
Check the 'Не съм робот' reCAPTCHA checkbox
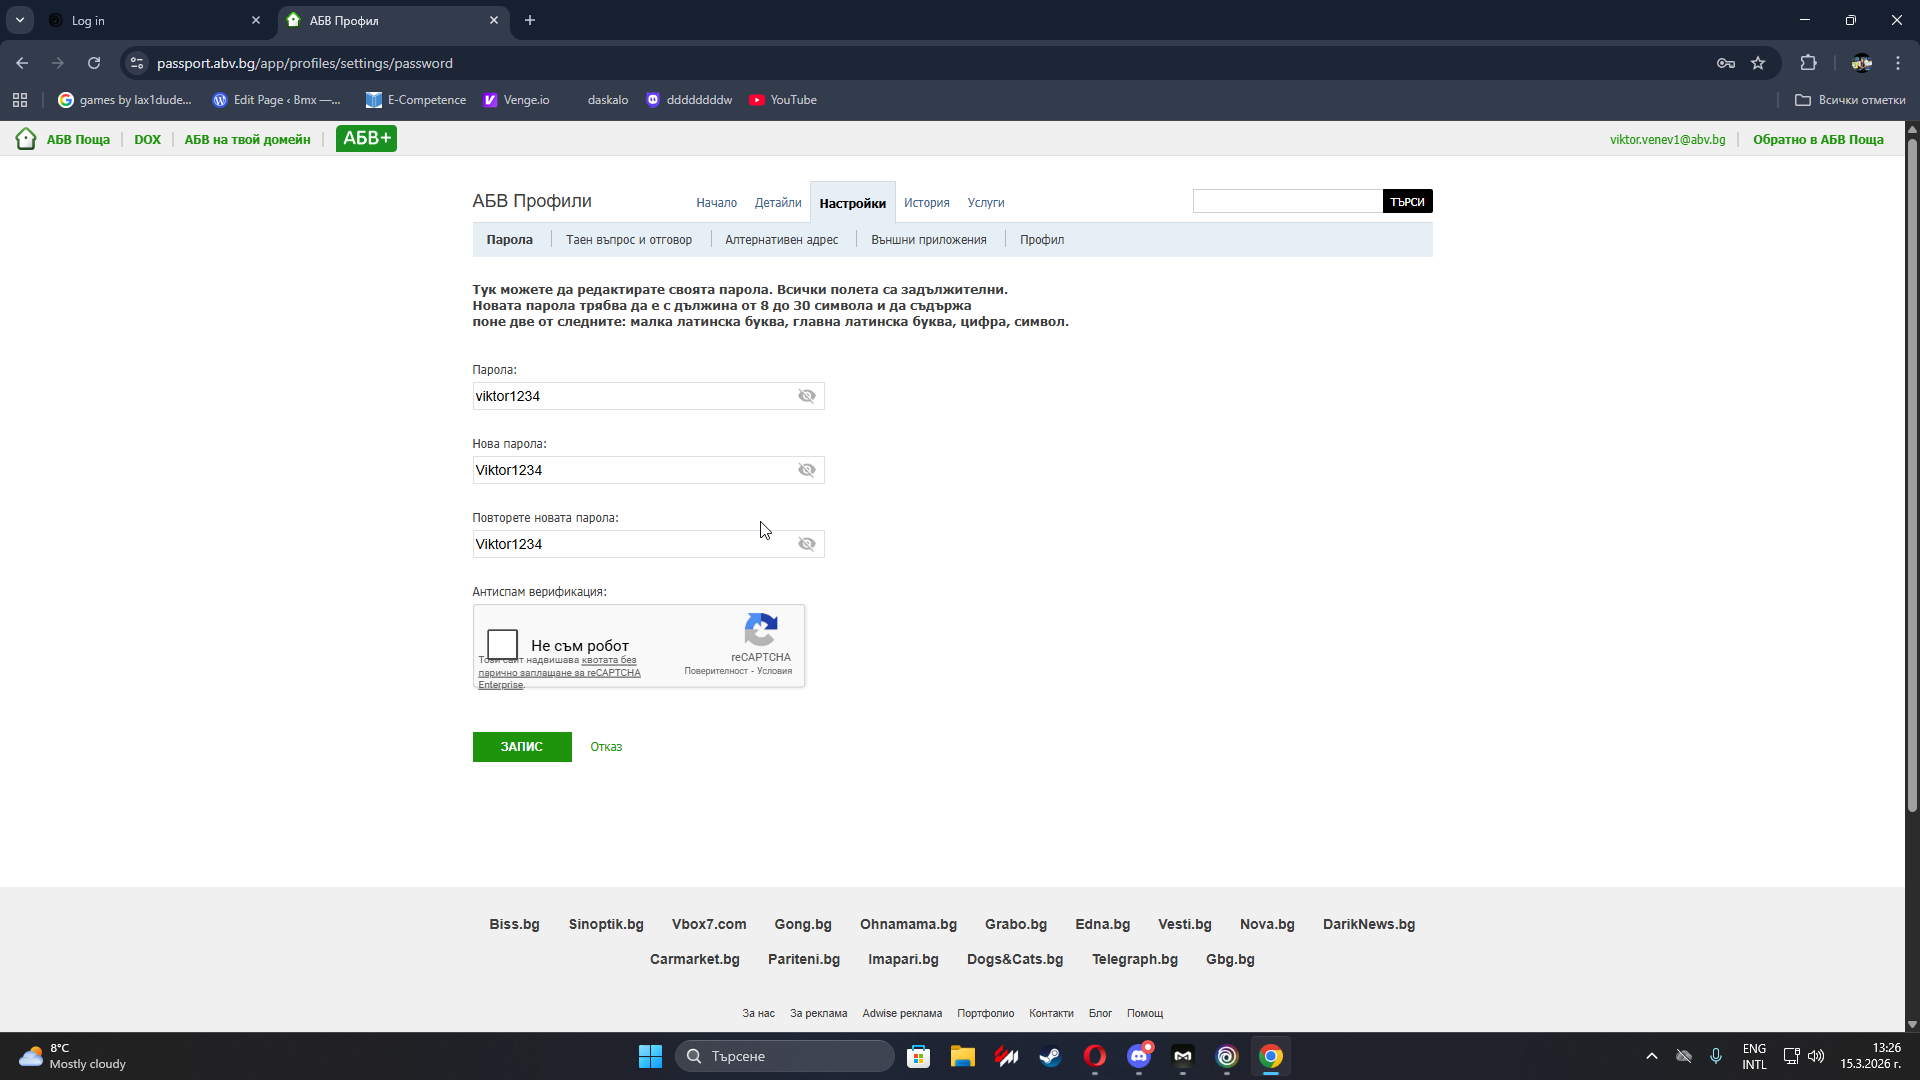coord(502,644)
